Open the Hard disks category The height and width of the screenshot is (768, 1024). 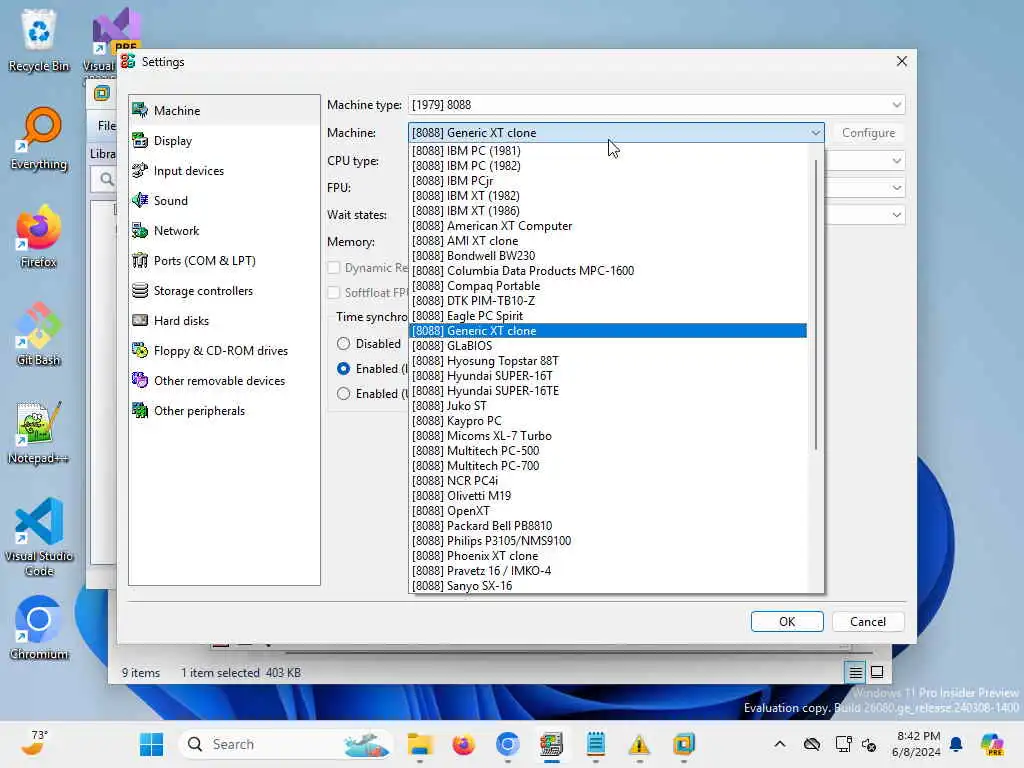pyautogui.click(x=224, y=321)
